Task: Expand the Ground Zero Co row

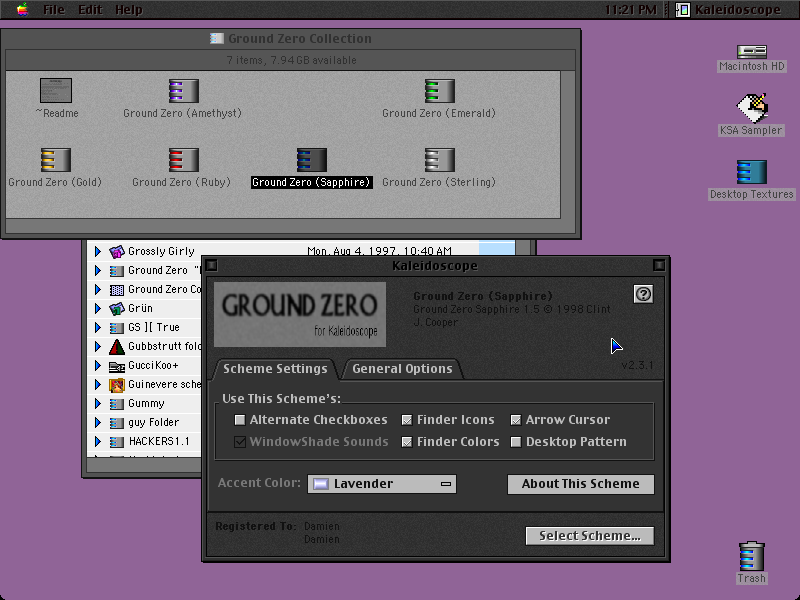Action: 97,290
